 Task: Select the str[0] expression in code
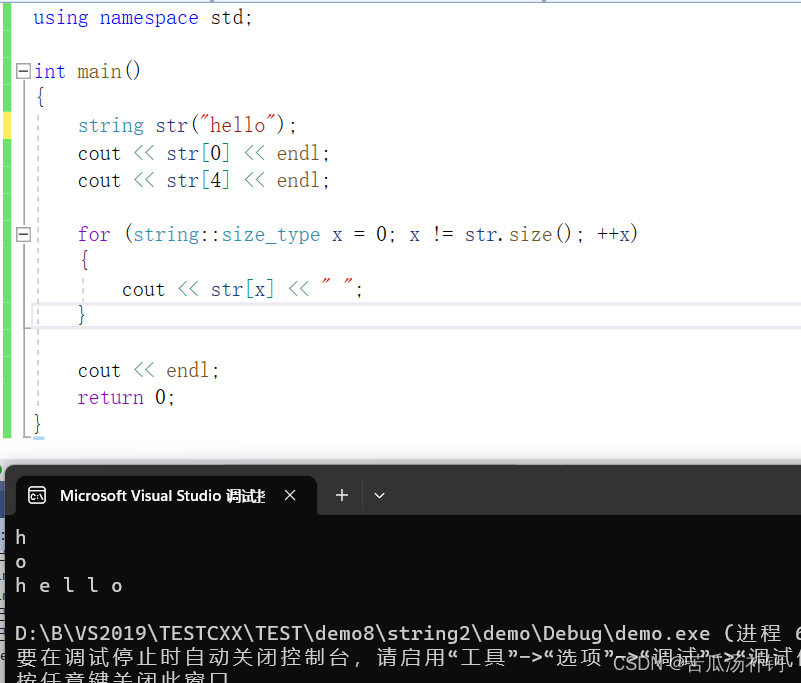(x=198, y=152)
